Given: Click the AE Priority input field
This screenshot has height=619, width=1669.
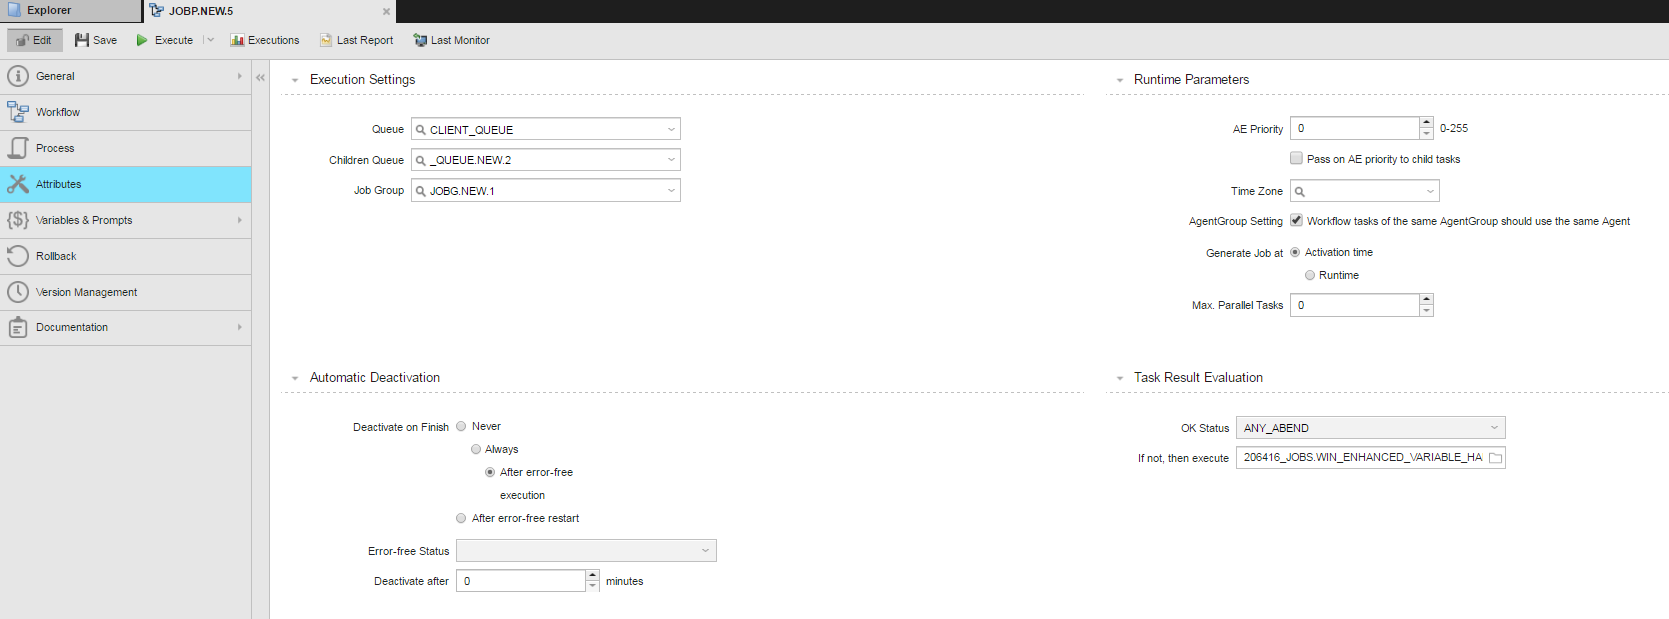Looking at the screenshot, I should [x=1355, y=128].
